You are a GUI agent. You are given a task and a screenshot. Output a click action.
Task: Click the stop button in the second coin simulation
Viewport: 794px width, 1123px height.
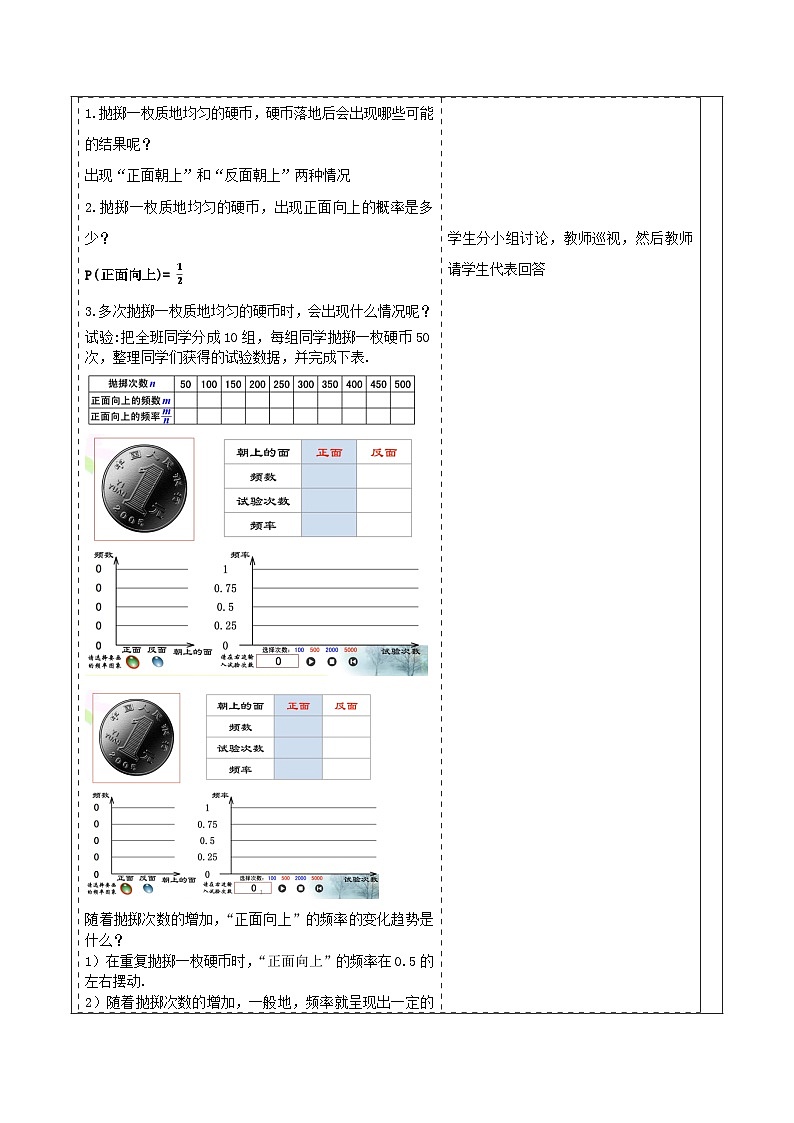pyautogui.click(x=301, y=888)
